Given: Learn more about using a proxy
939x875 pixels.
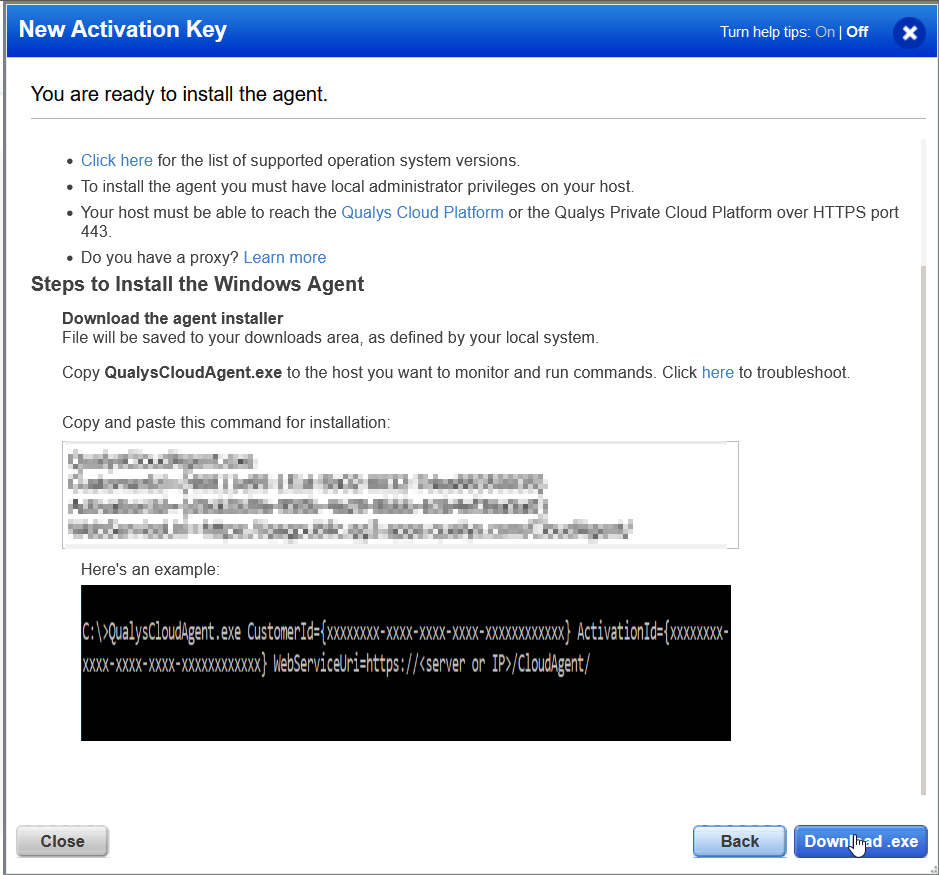Looking at the screenshot, I should point(284,257).
